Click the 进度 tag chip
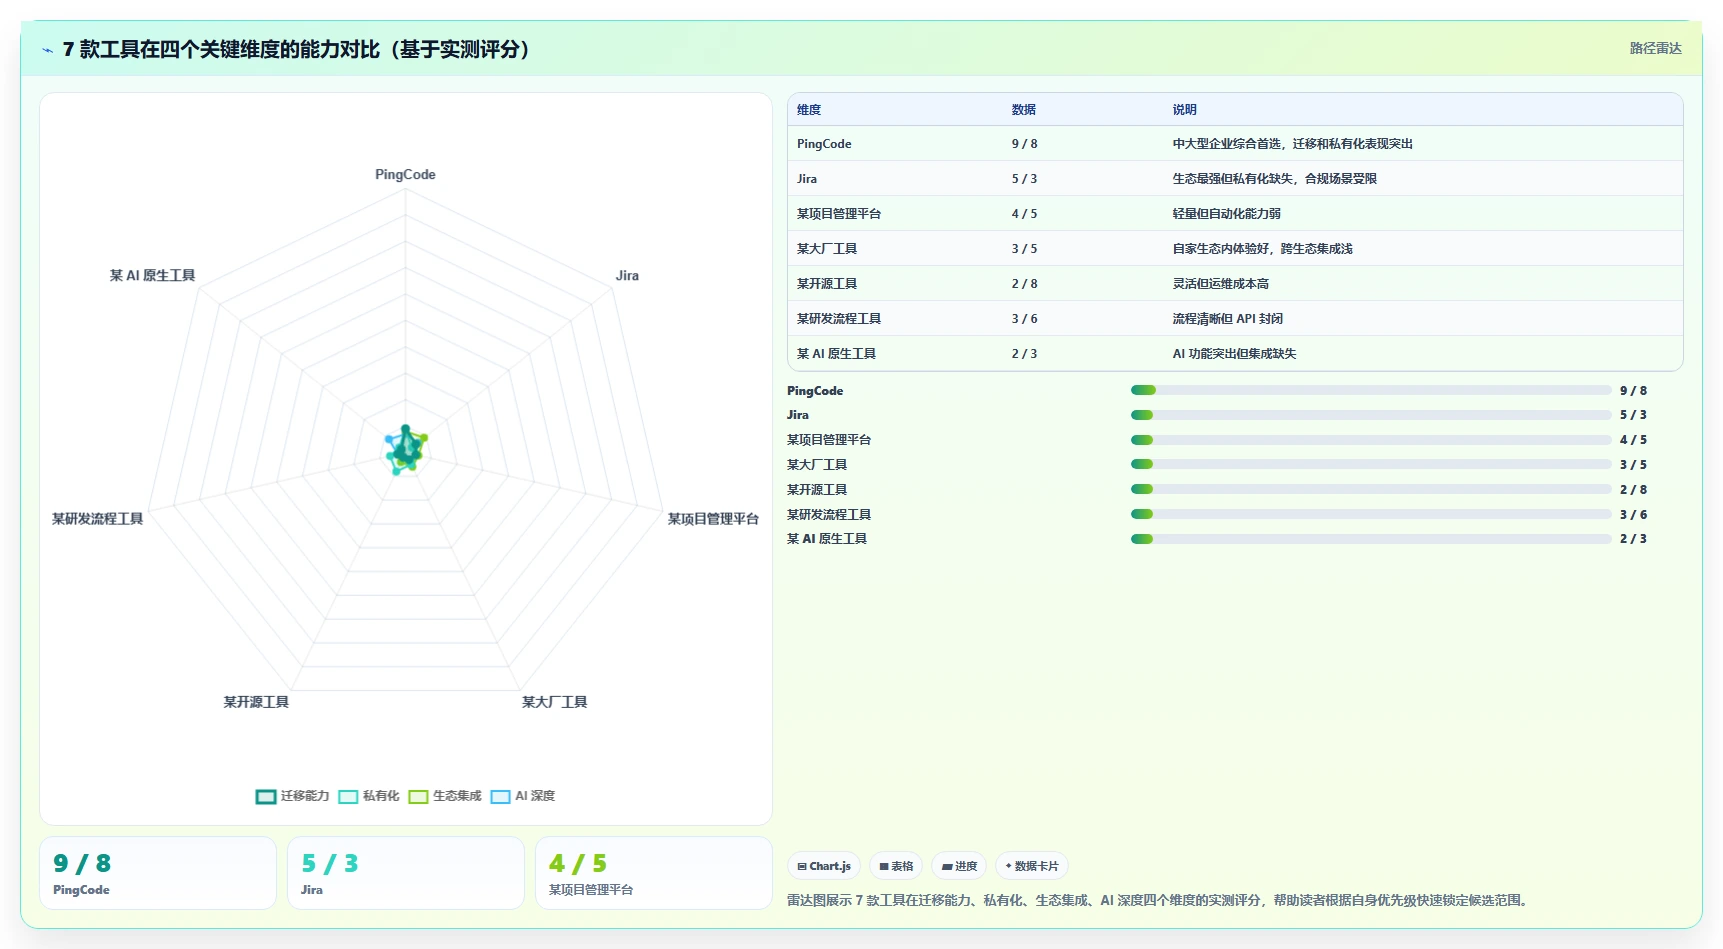The width and height of the screenshot is (1723, 949). pyautogui.click(x=959, y=866)
